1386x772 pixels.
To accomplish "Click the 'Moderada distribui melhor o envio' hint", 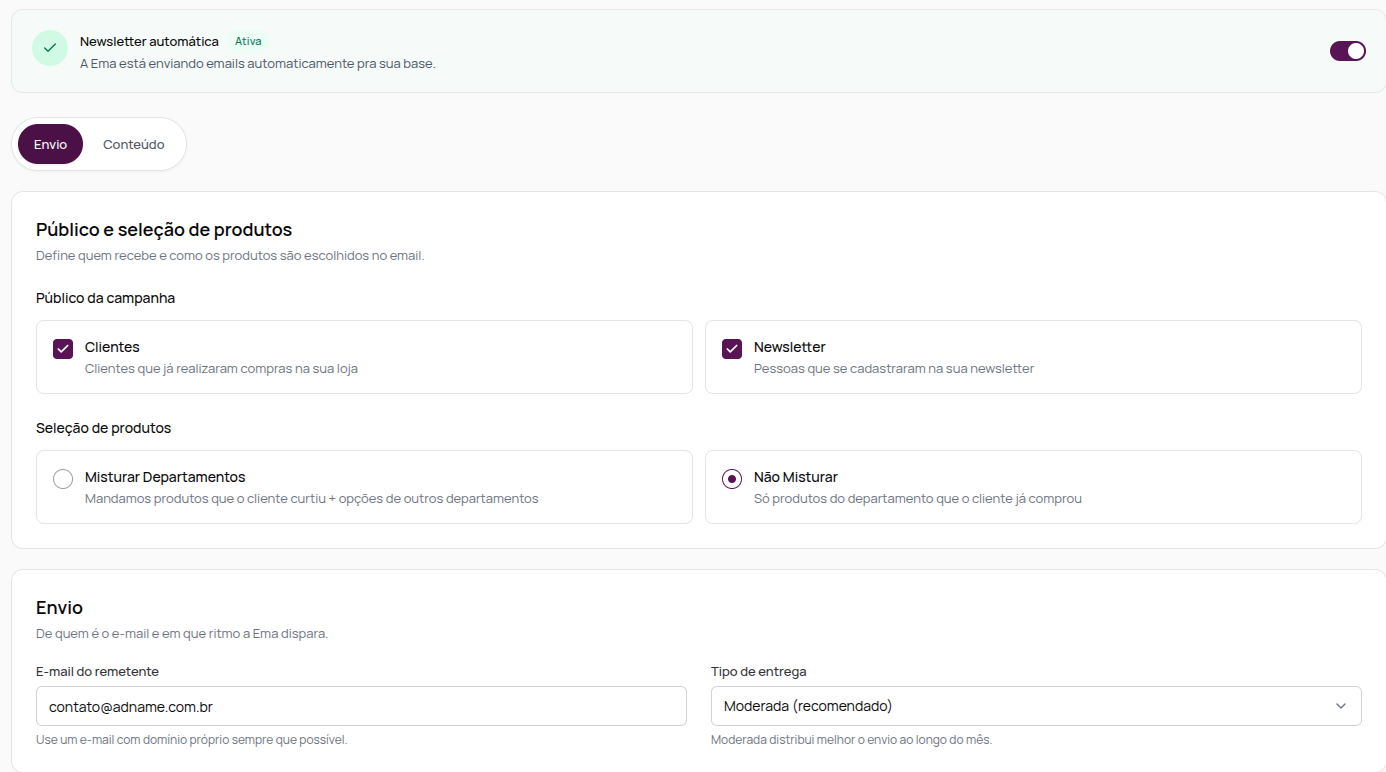I will [x=851, y=740].
